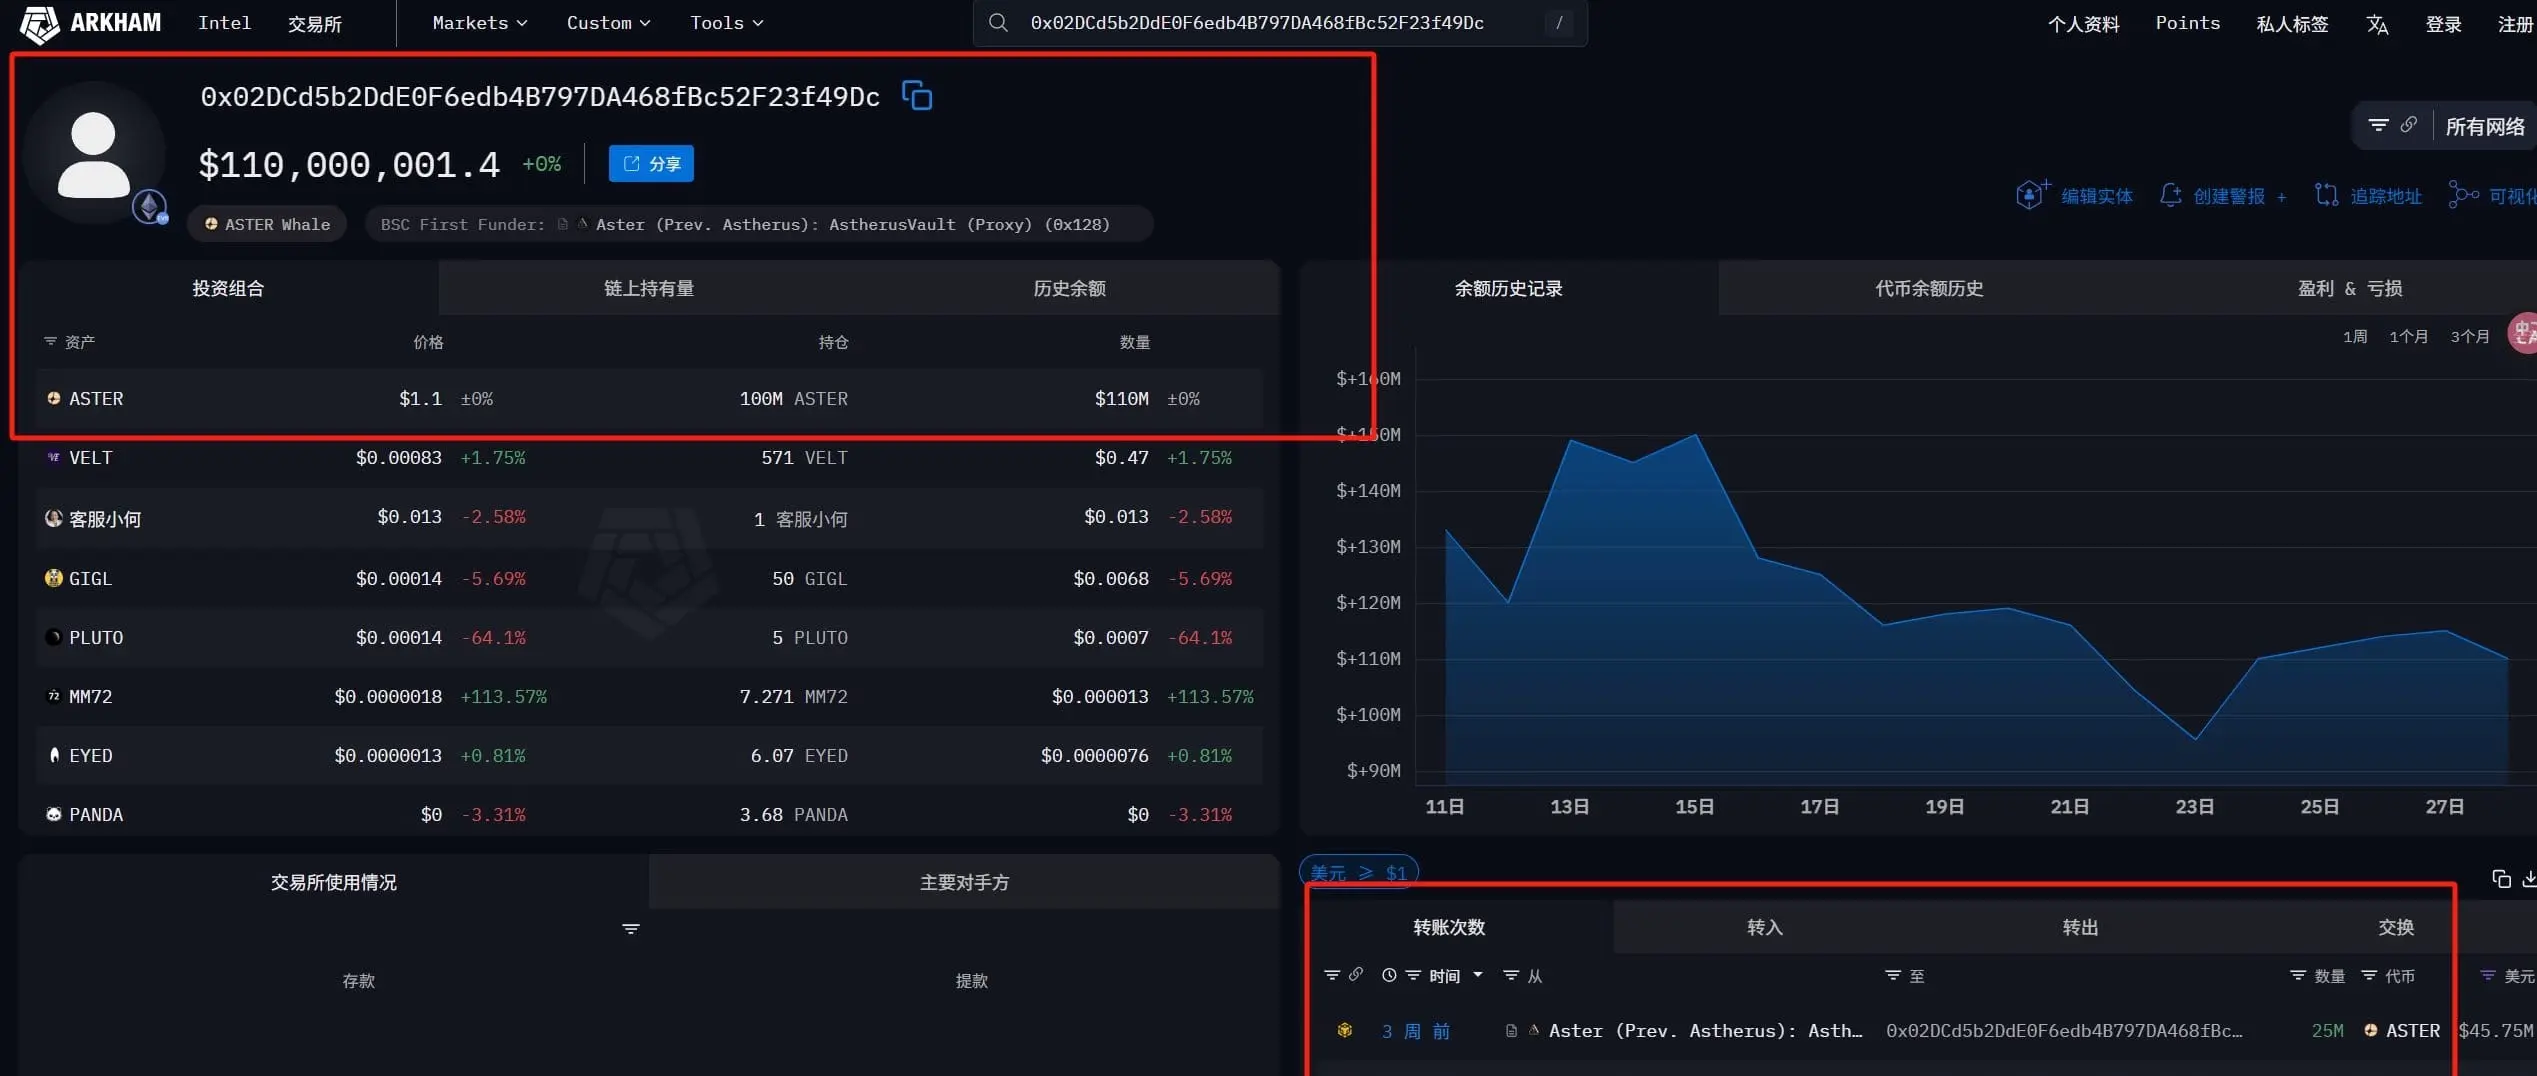
Task: Click the leading filter icon in transfers header
Action: tap(1332, 975)
